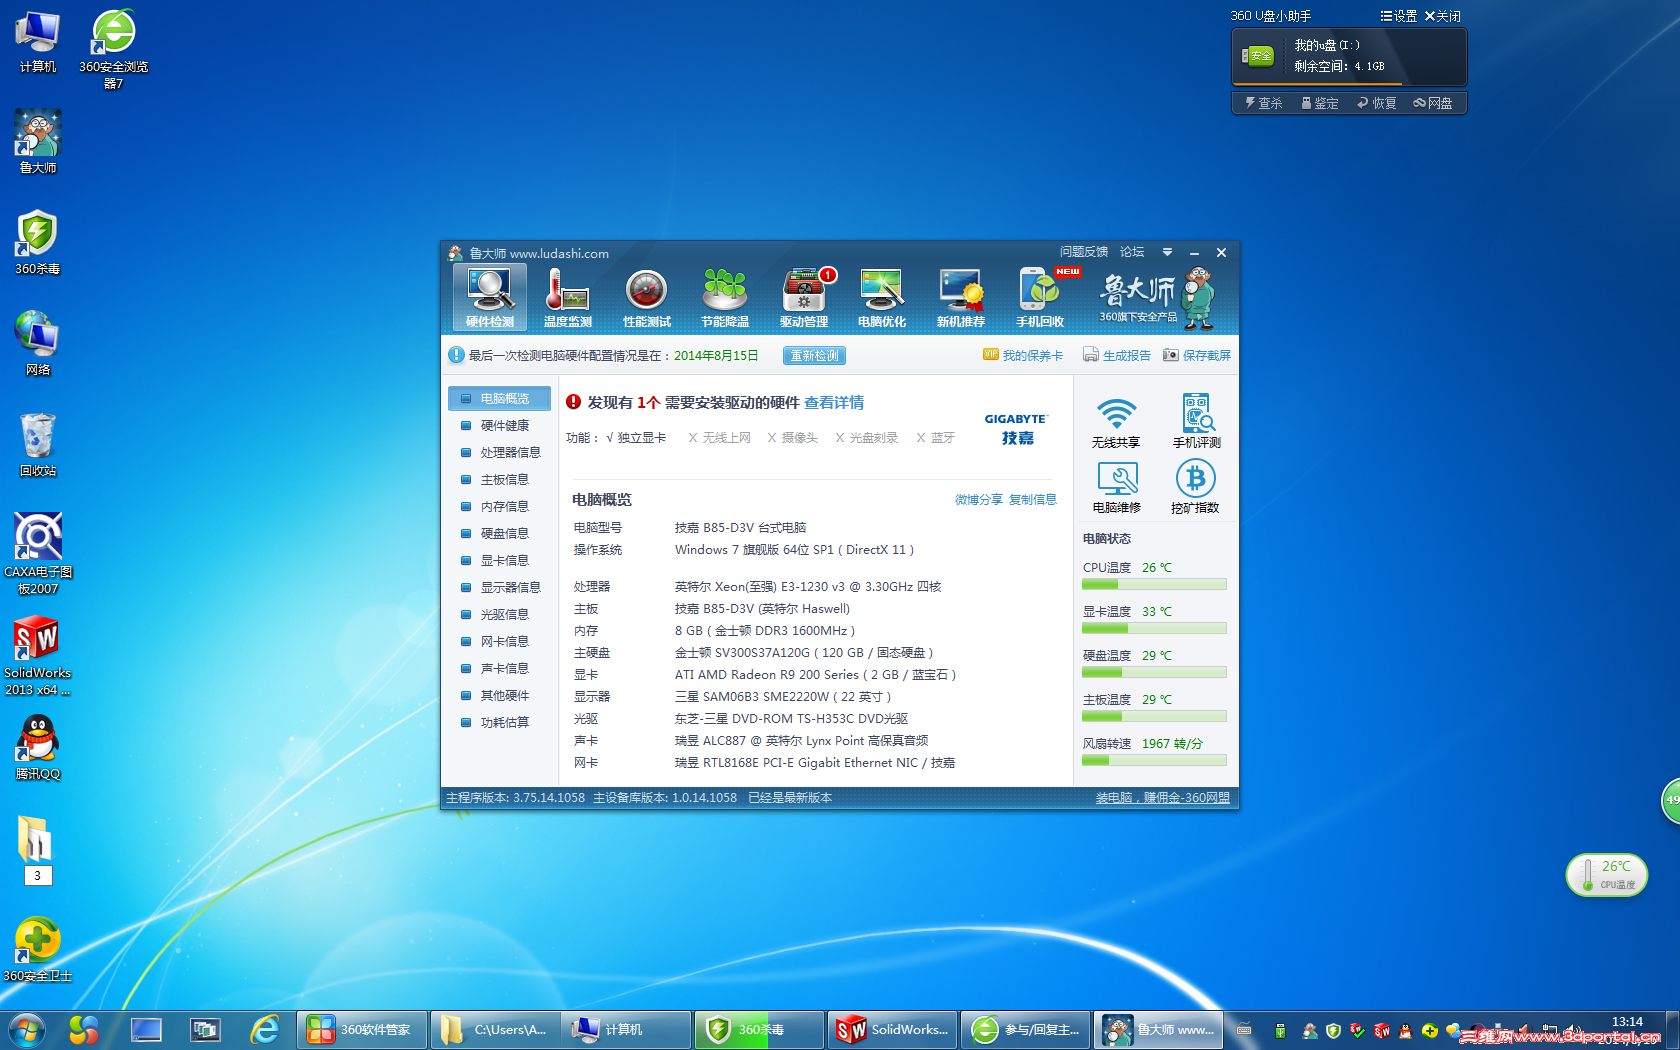Open 我的保养卡 maintenance card link
The width and height of the screenshot is (1680, 1050).
[x=1023, y=355]
